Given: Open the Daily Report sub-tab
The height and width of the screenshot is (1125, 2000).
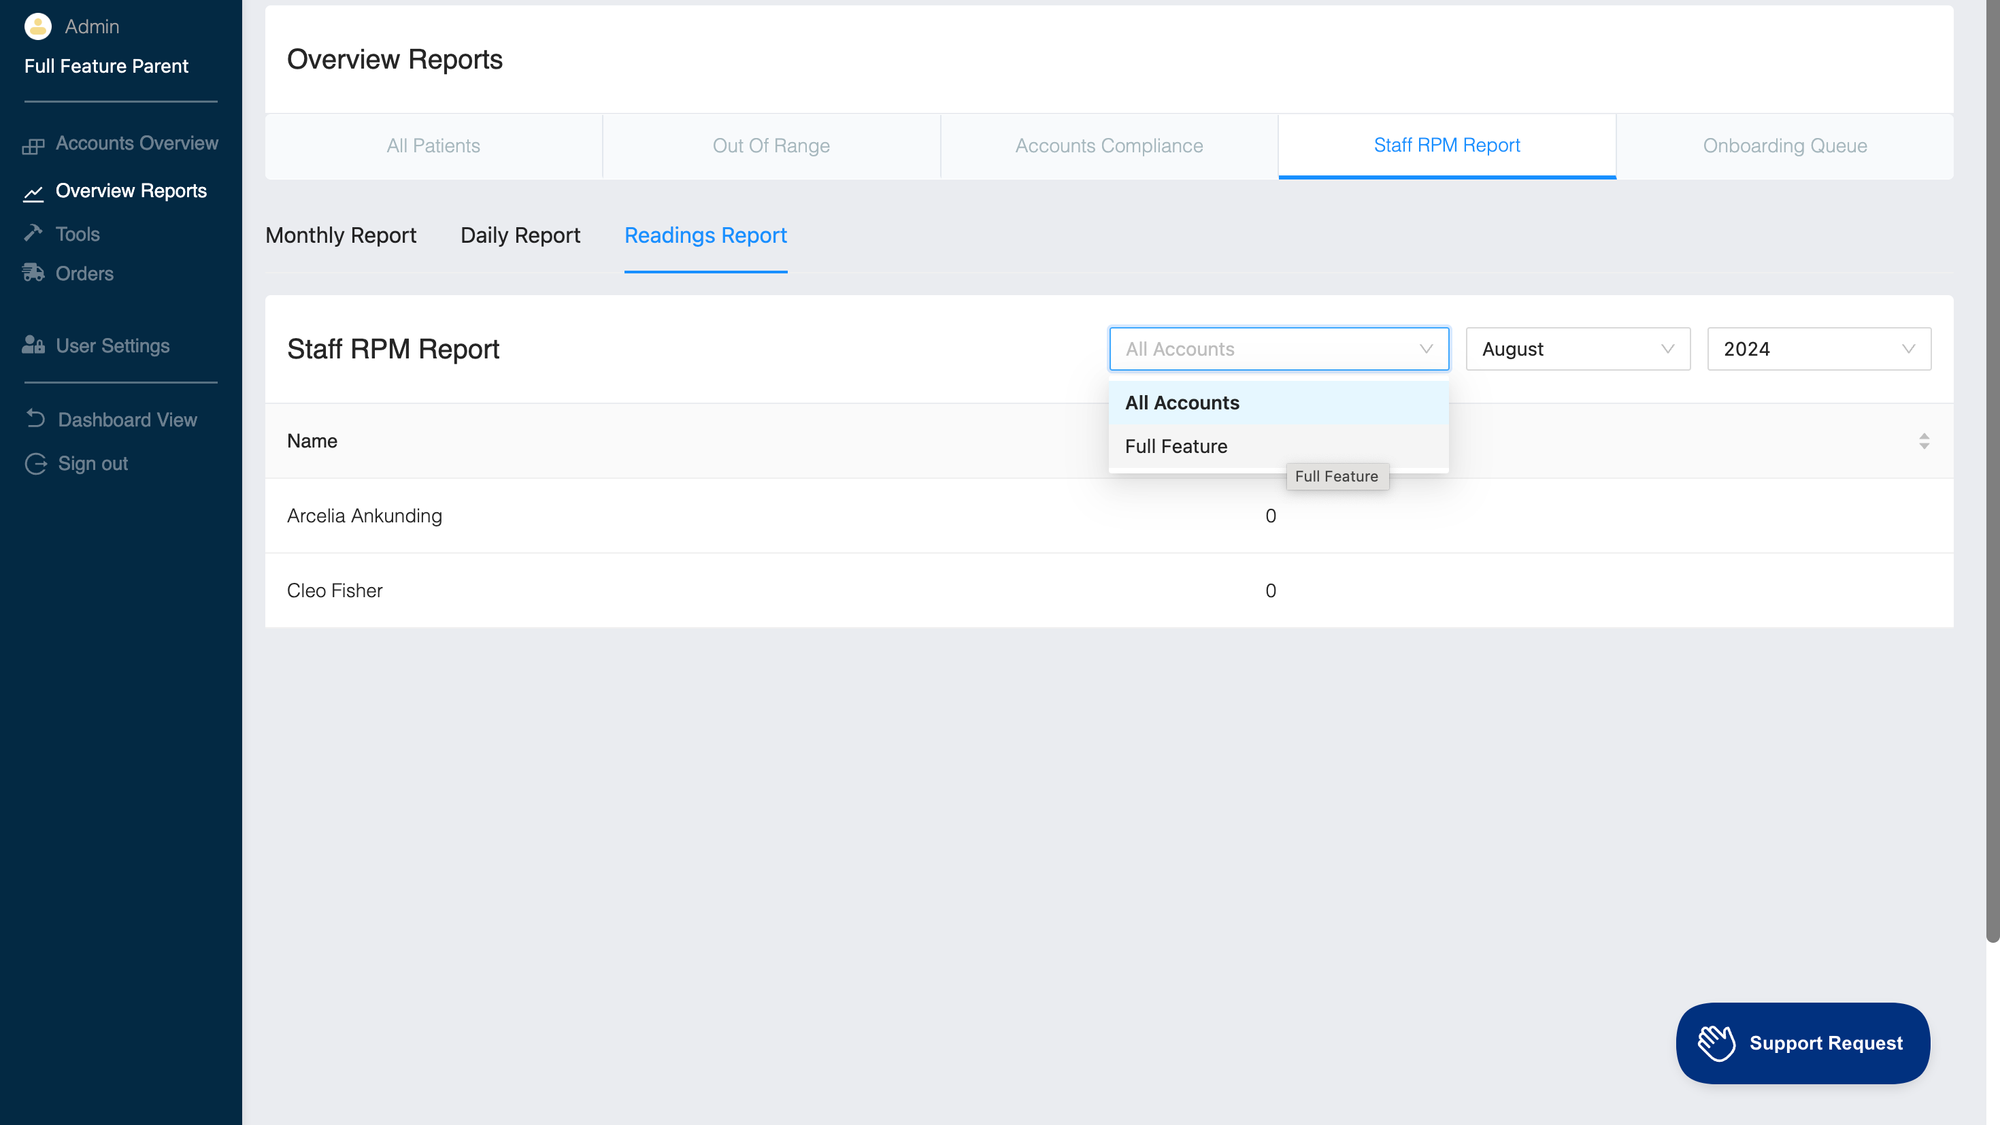Looking at the screenshot, I should click(520, 236).
